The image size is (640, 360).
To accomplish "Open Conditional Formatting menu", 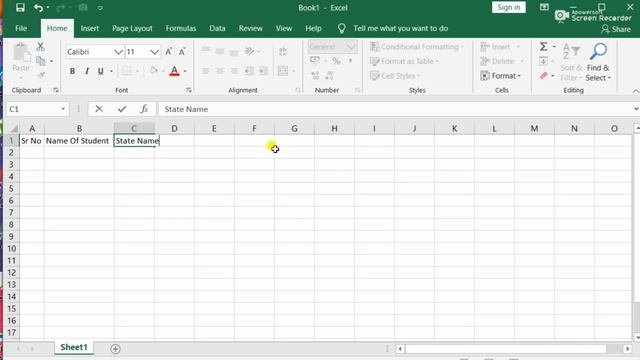I will tap(417, 47).
